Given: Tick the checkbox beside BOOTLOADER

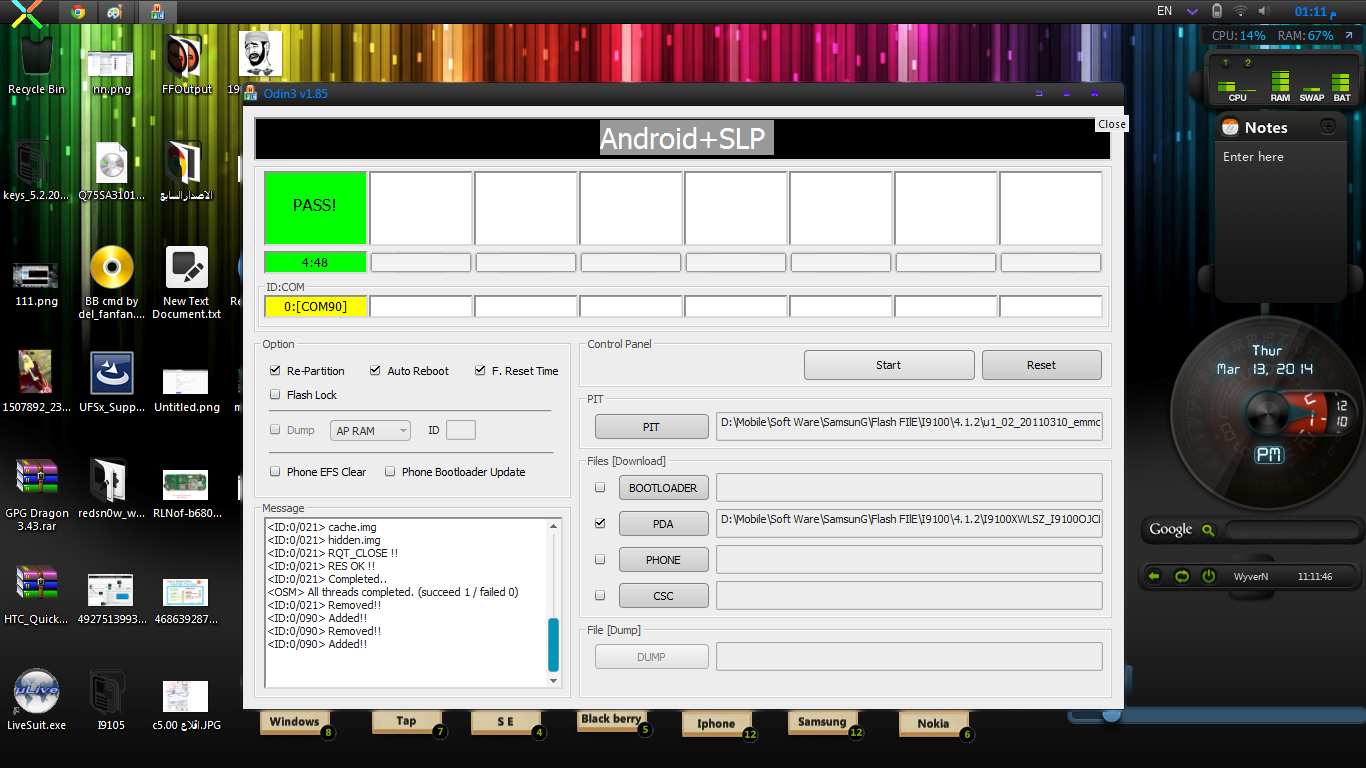Looking at the screenshot, I should click(600, 488).
